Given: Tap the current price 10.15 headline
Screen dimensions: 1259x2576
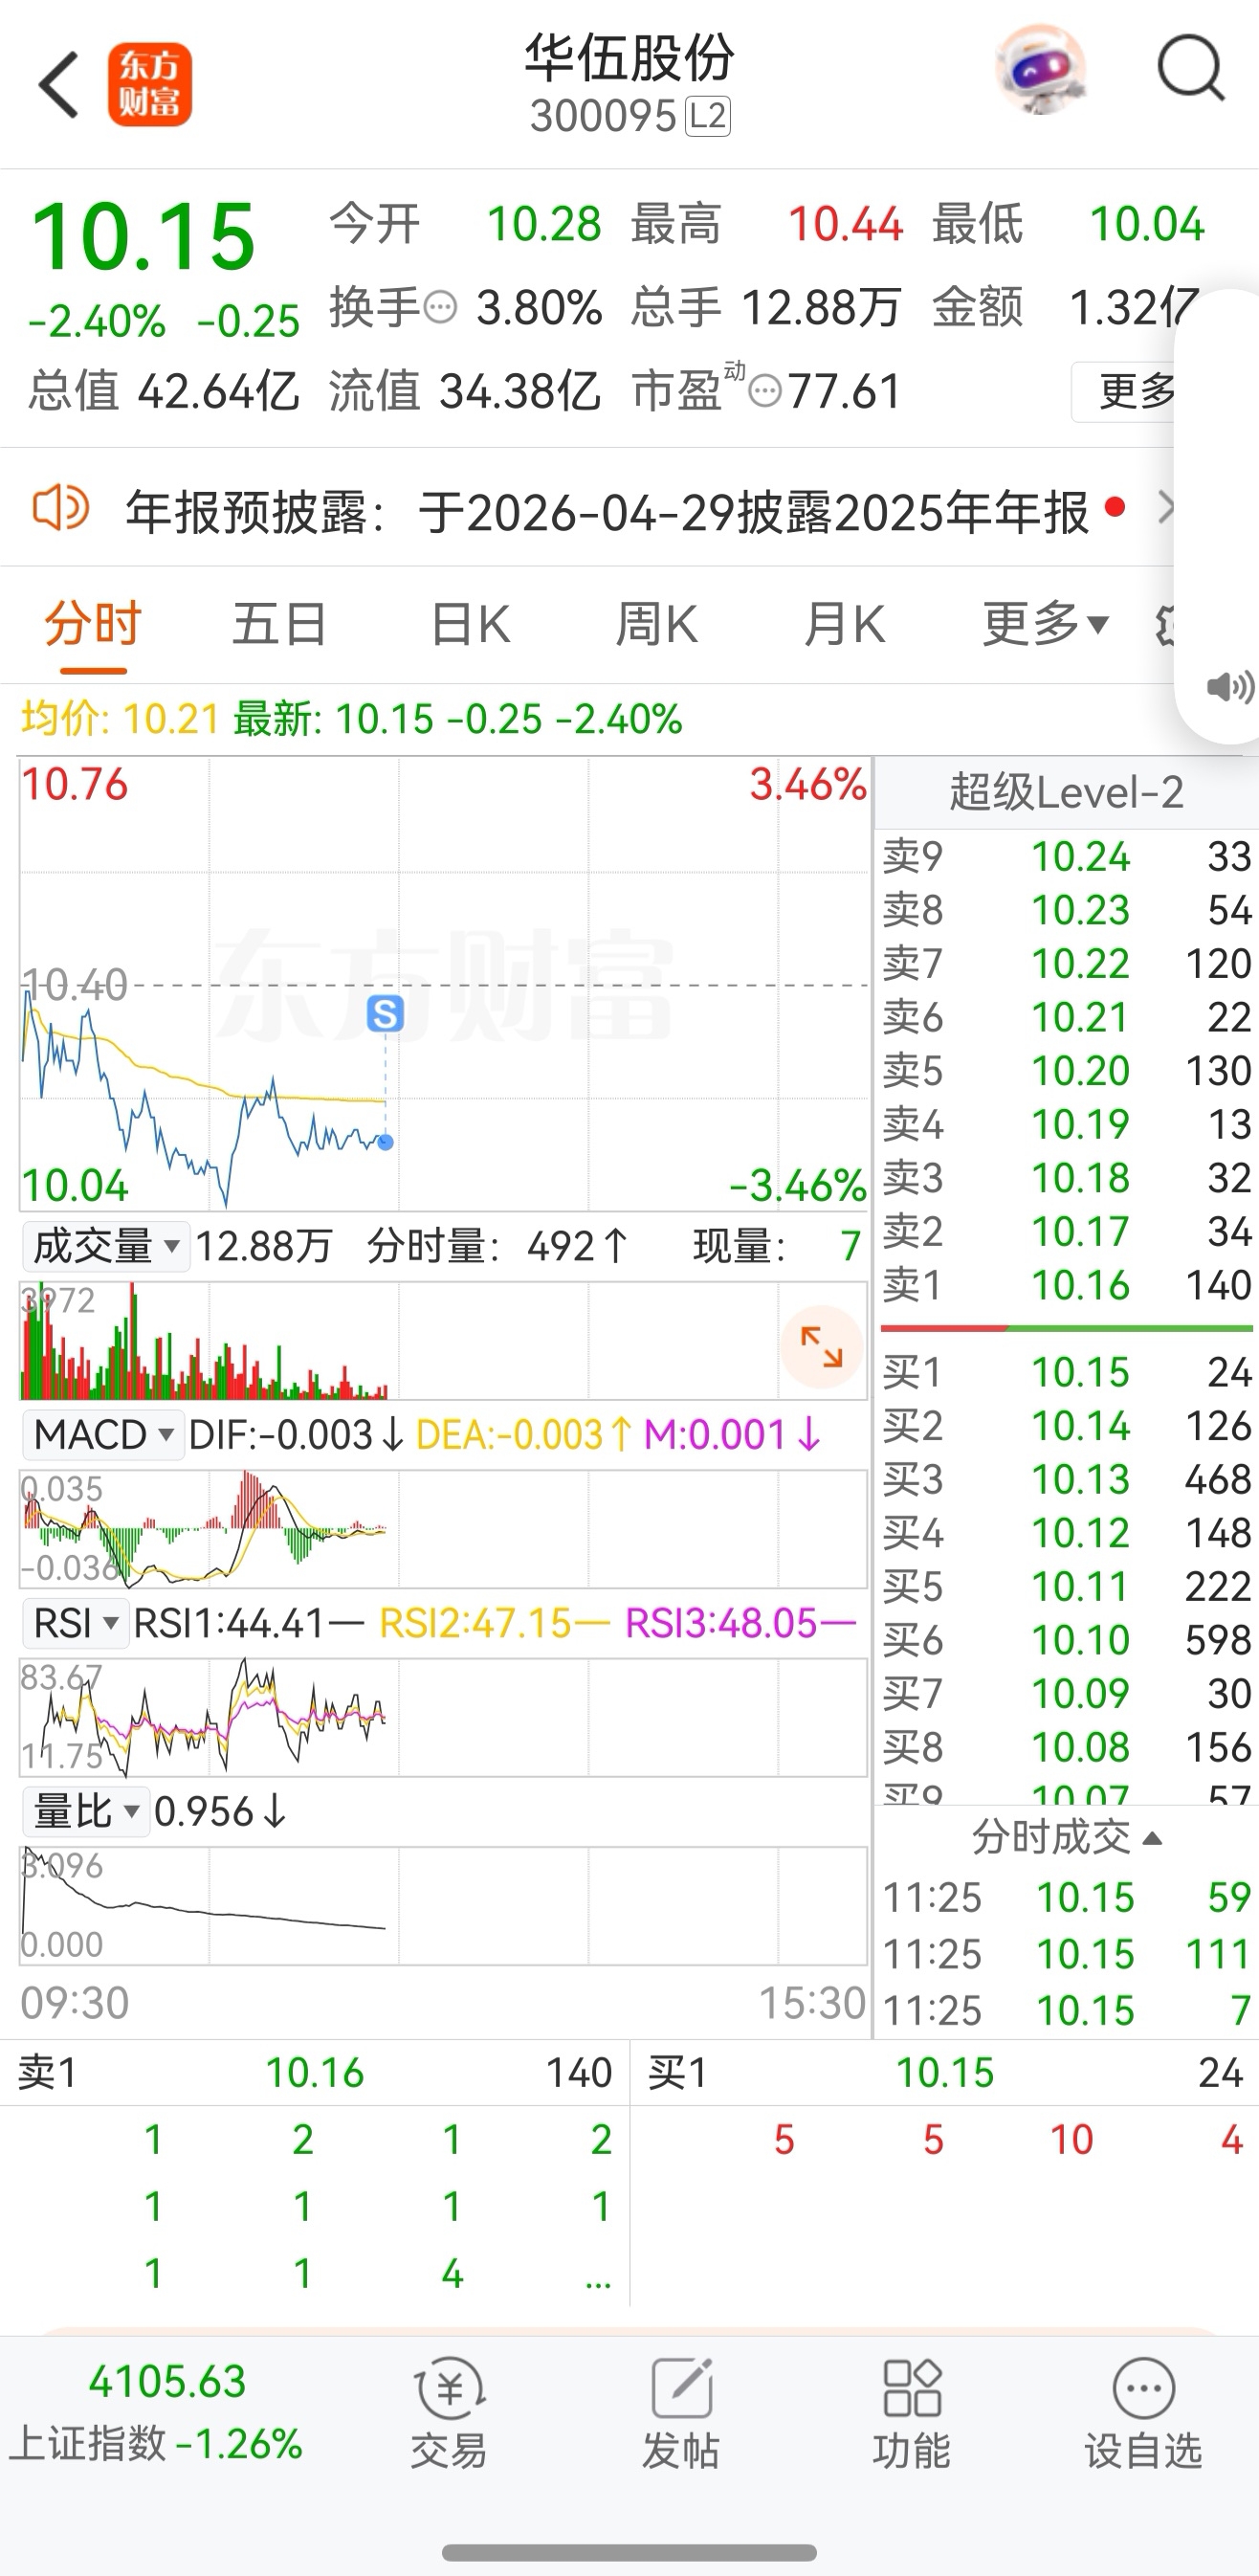Looking at the screenshot, I should (144, 237).
